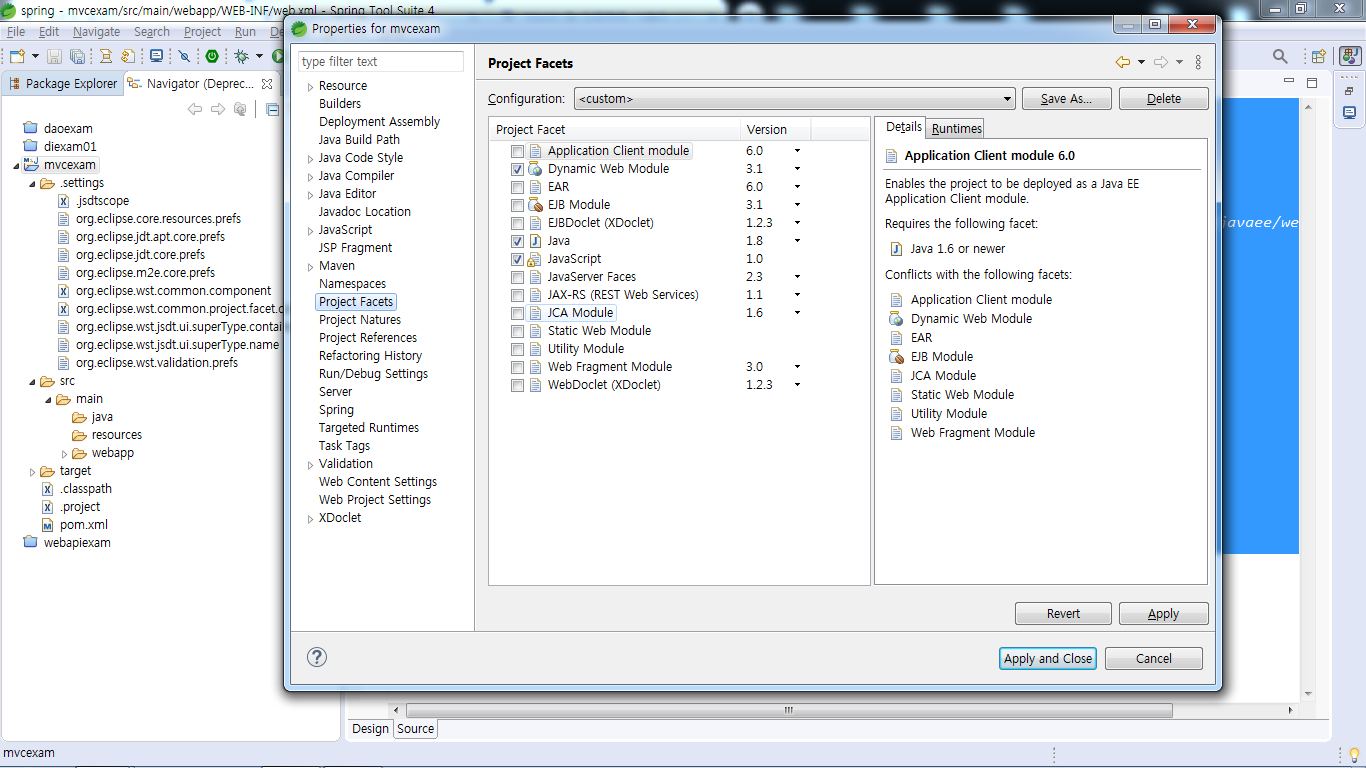Click the maximize editor area icon
This screenshot has width=1366, height=768.
[1314, 83]
